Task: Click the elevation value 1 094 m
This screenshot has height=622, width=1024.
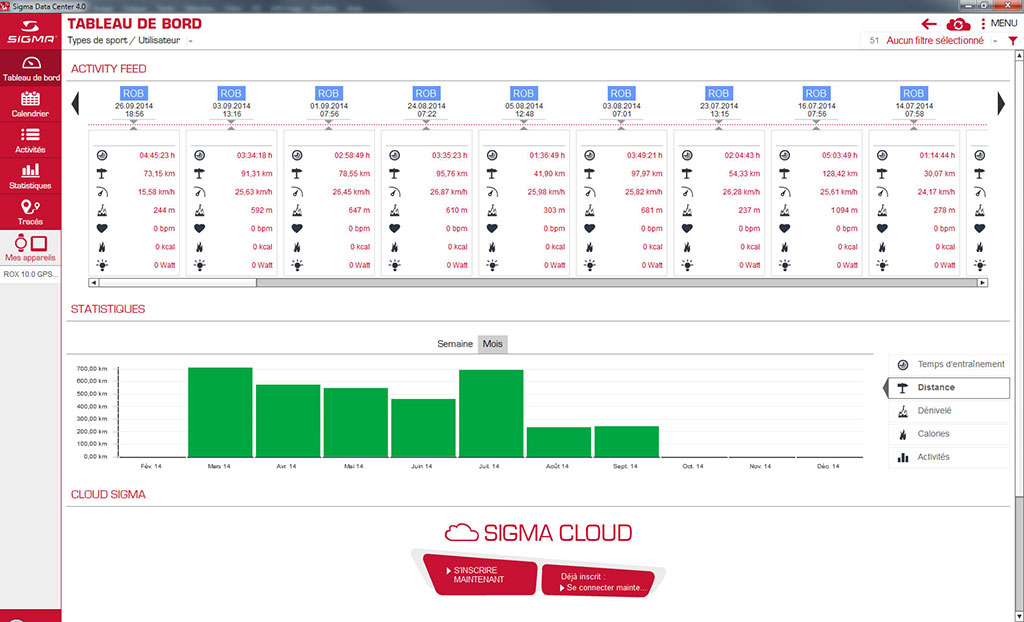Action: point(844,210)
